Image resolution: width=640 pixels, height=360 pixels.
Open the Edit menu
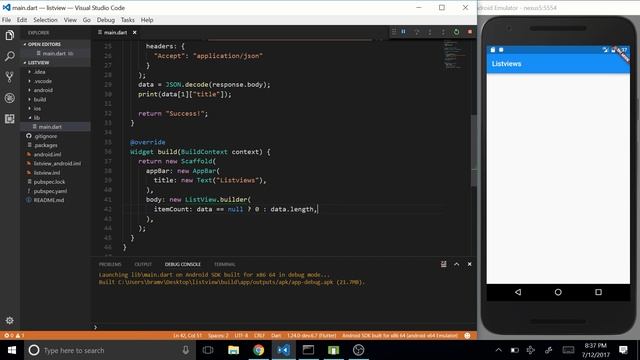pos(22,20)
